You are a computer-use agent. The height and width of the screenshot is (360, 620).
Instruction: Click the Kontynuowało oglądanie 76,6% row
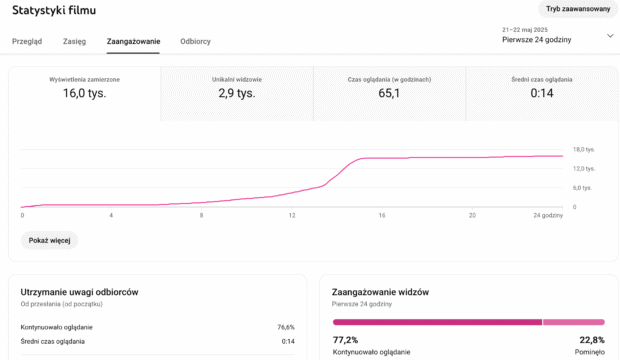click(x=157, y=327)
